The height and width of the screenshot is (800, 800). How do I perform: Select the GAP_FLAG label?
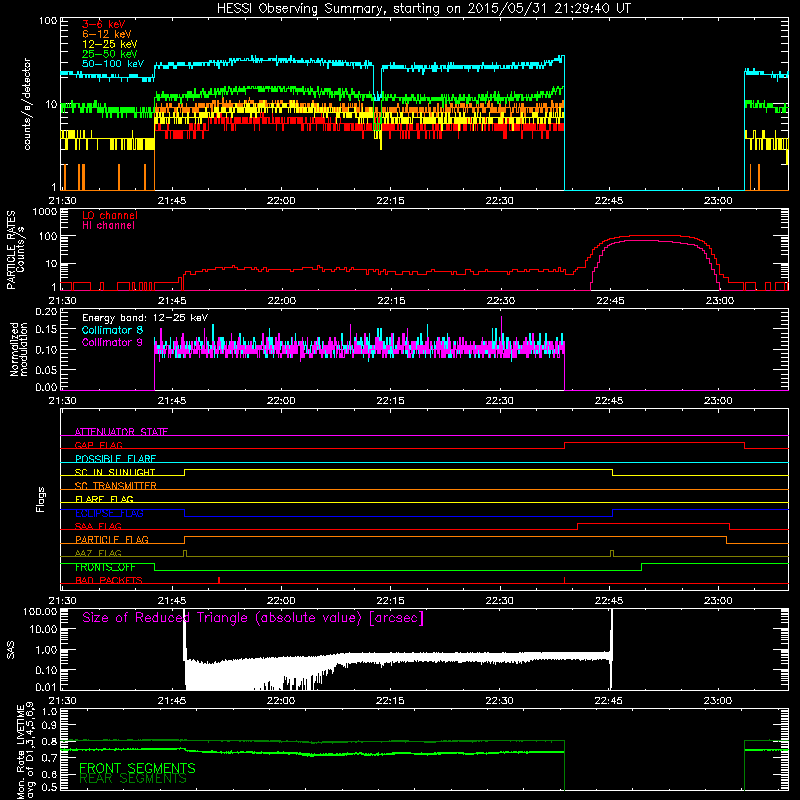[98, 445]
